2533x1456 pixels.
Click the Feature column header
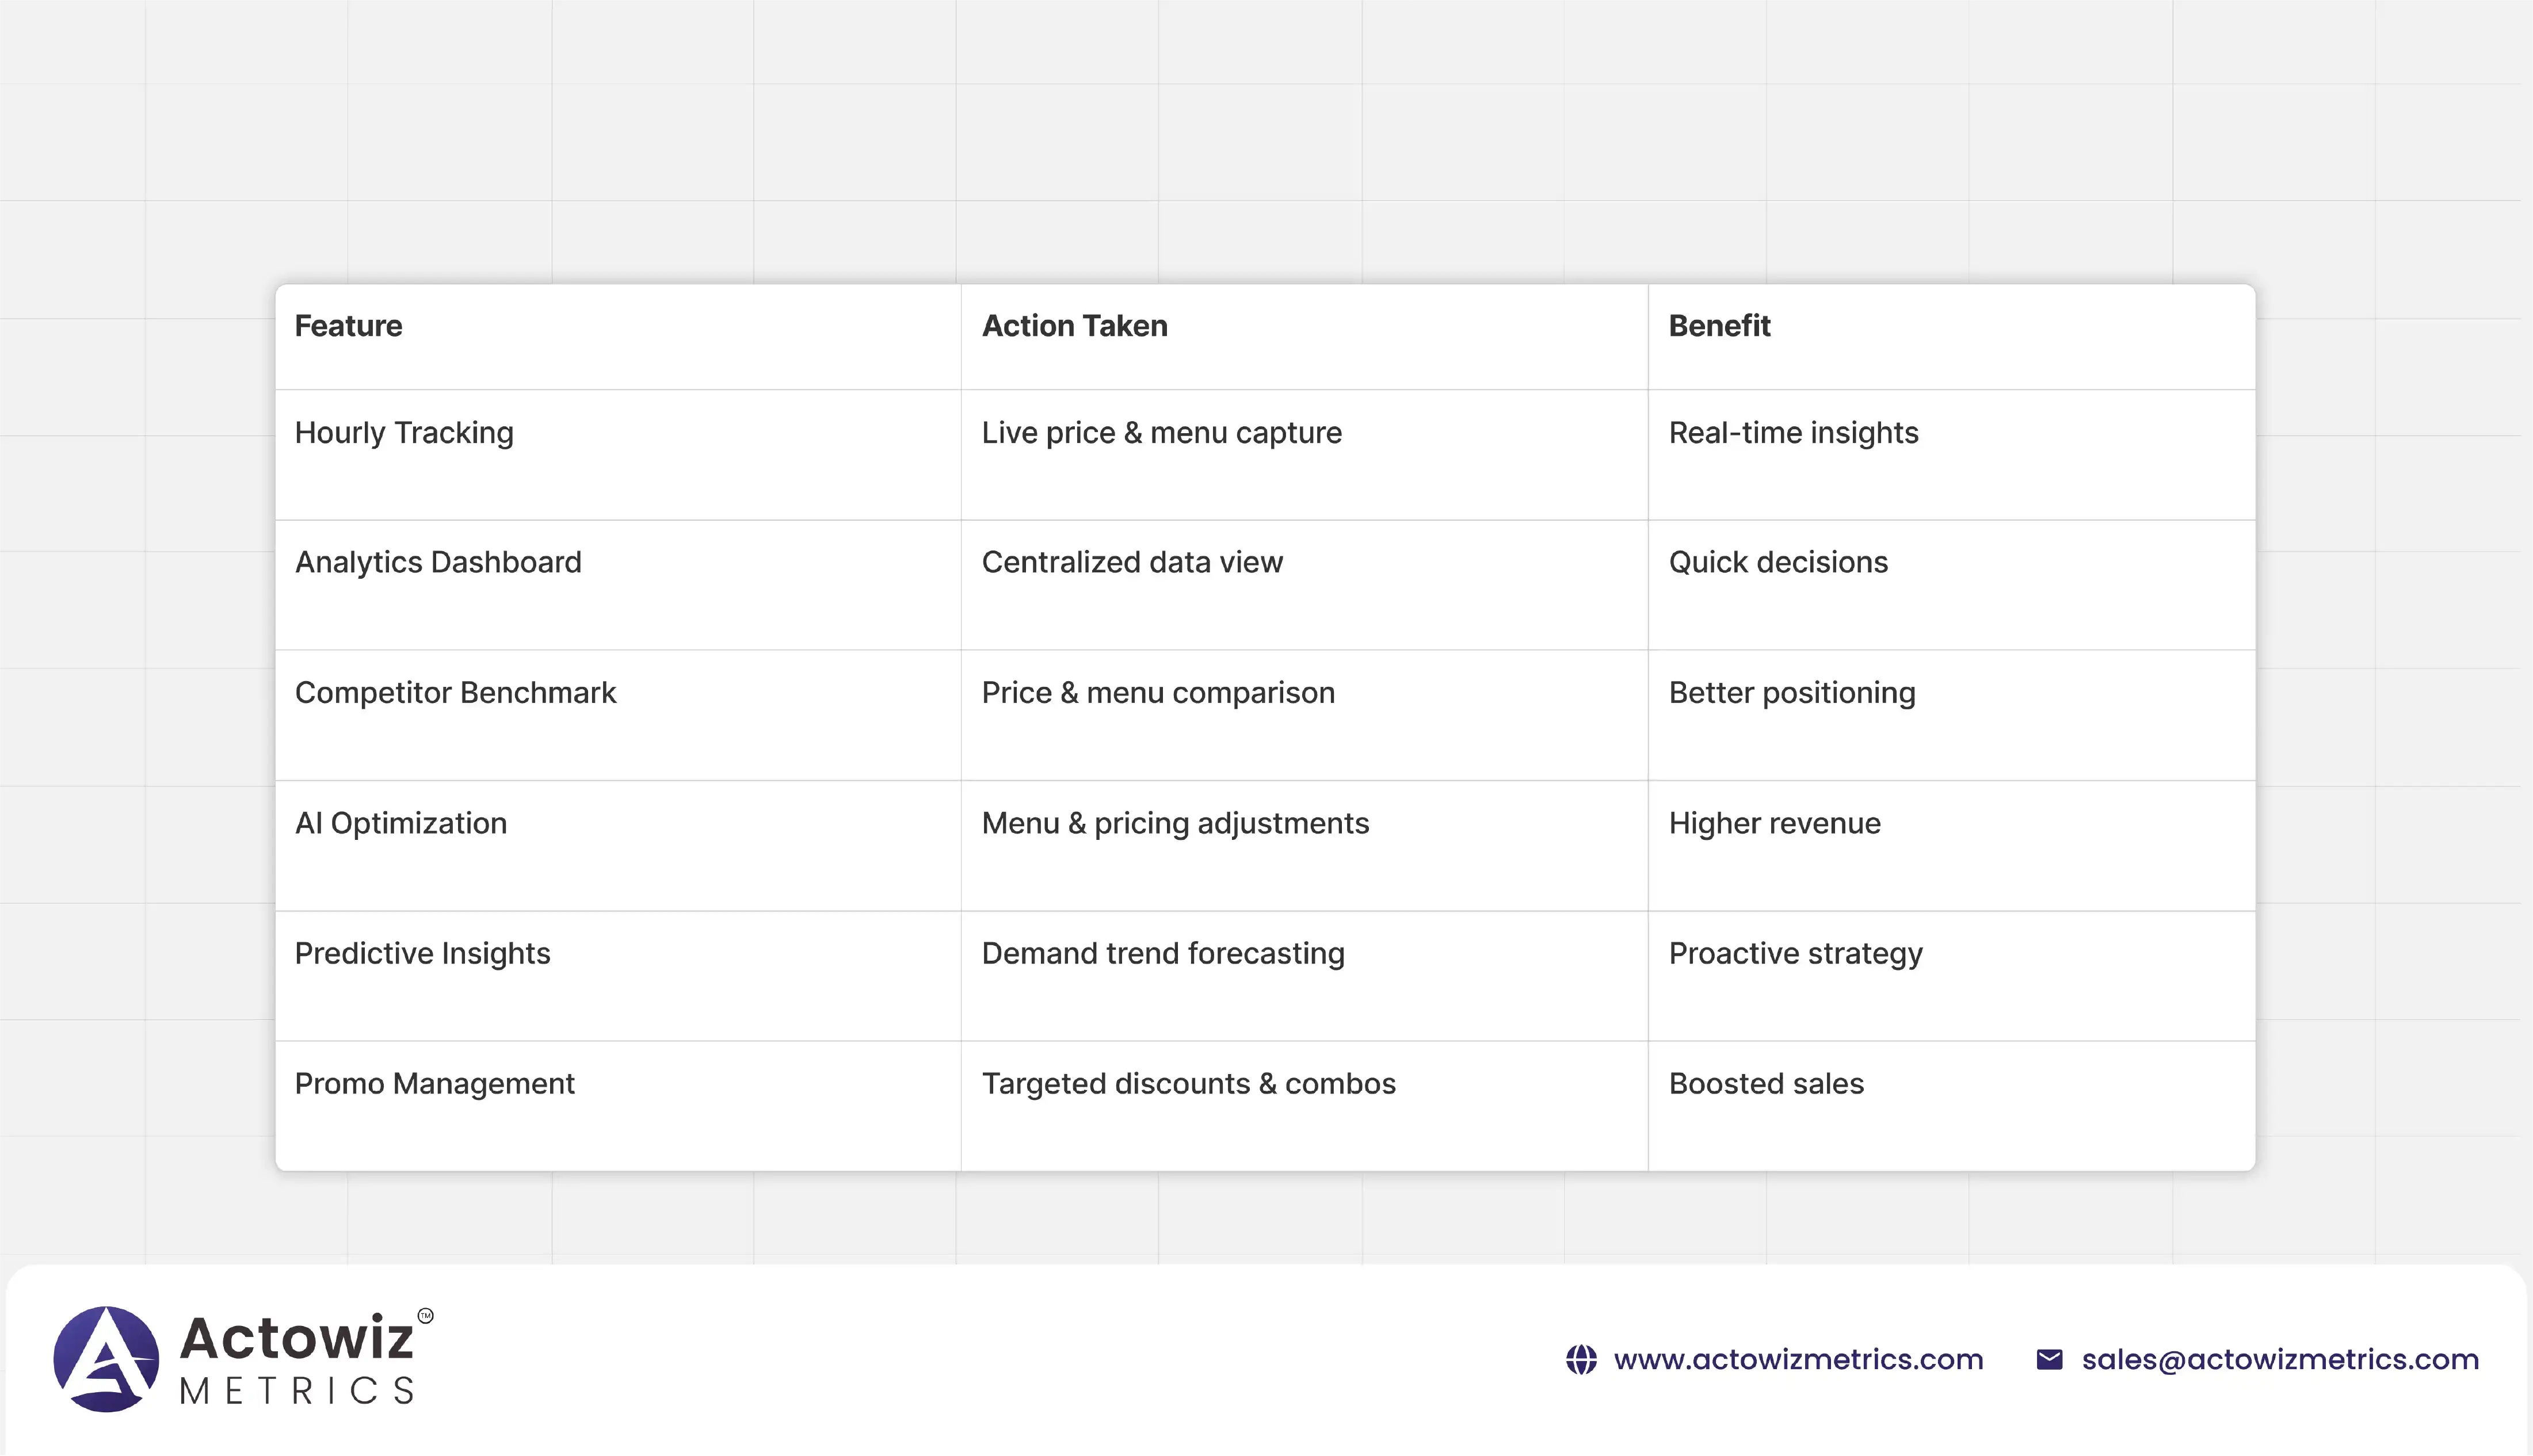(x=348, y=326)
